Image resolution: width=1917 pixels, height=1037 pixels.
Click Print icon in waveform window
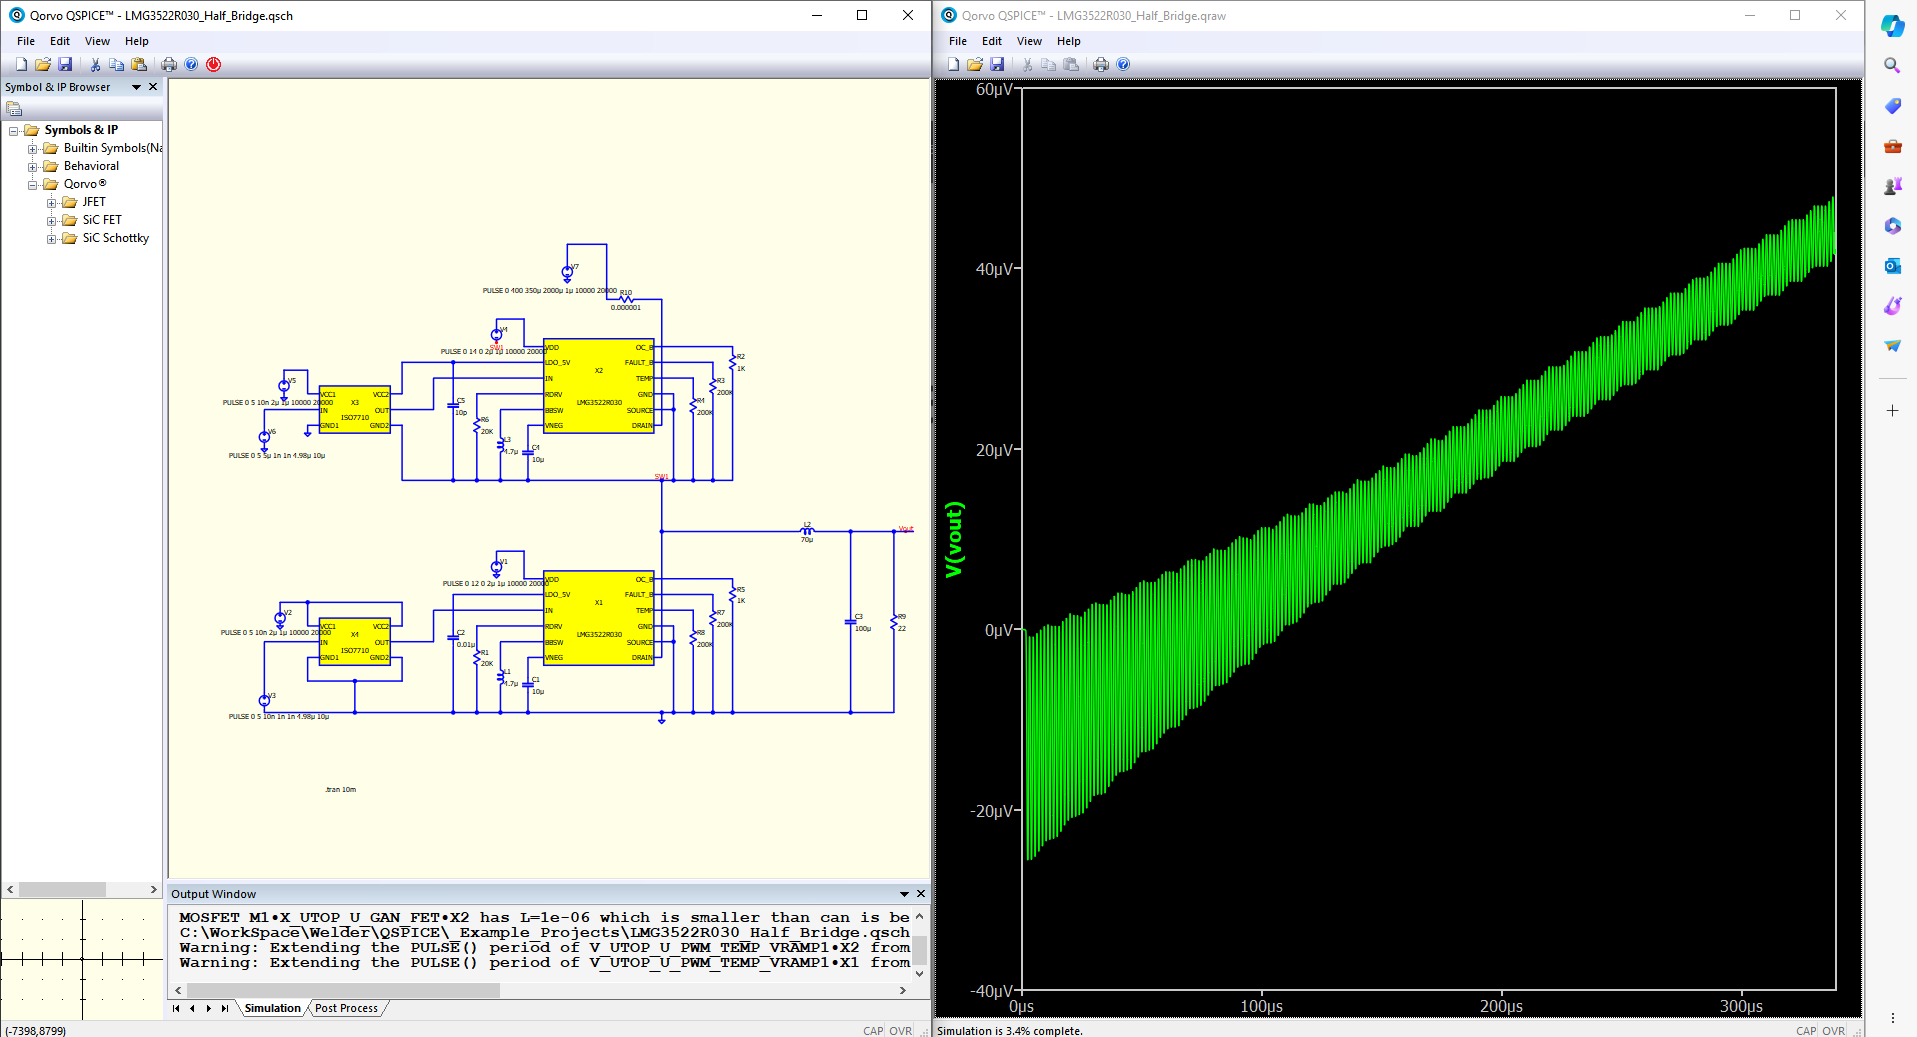click(x=1101, y=64)
